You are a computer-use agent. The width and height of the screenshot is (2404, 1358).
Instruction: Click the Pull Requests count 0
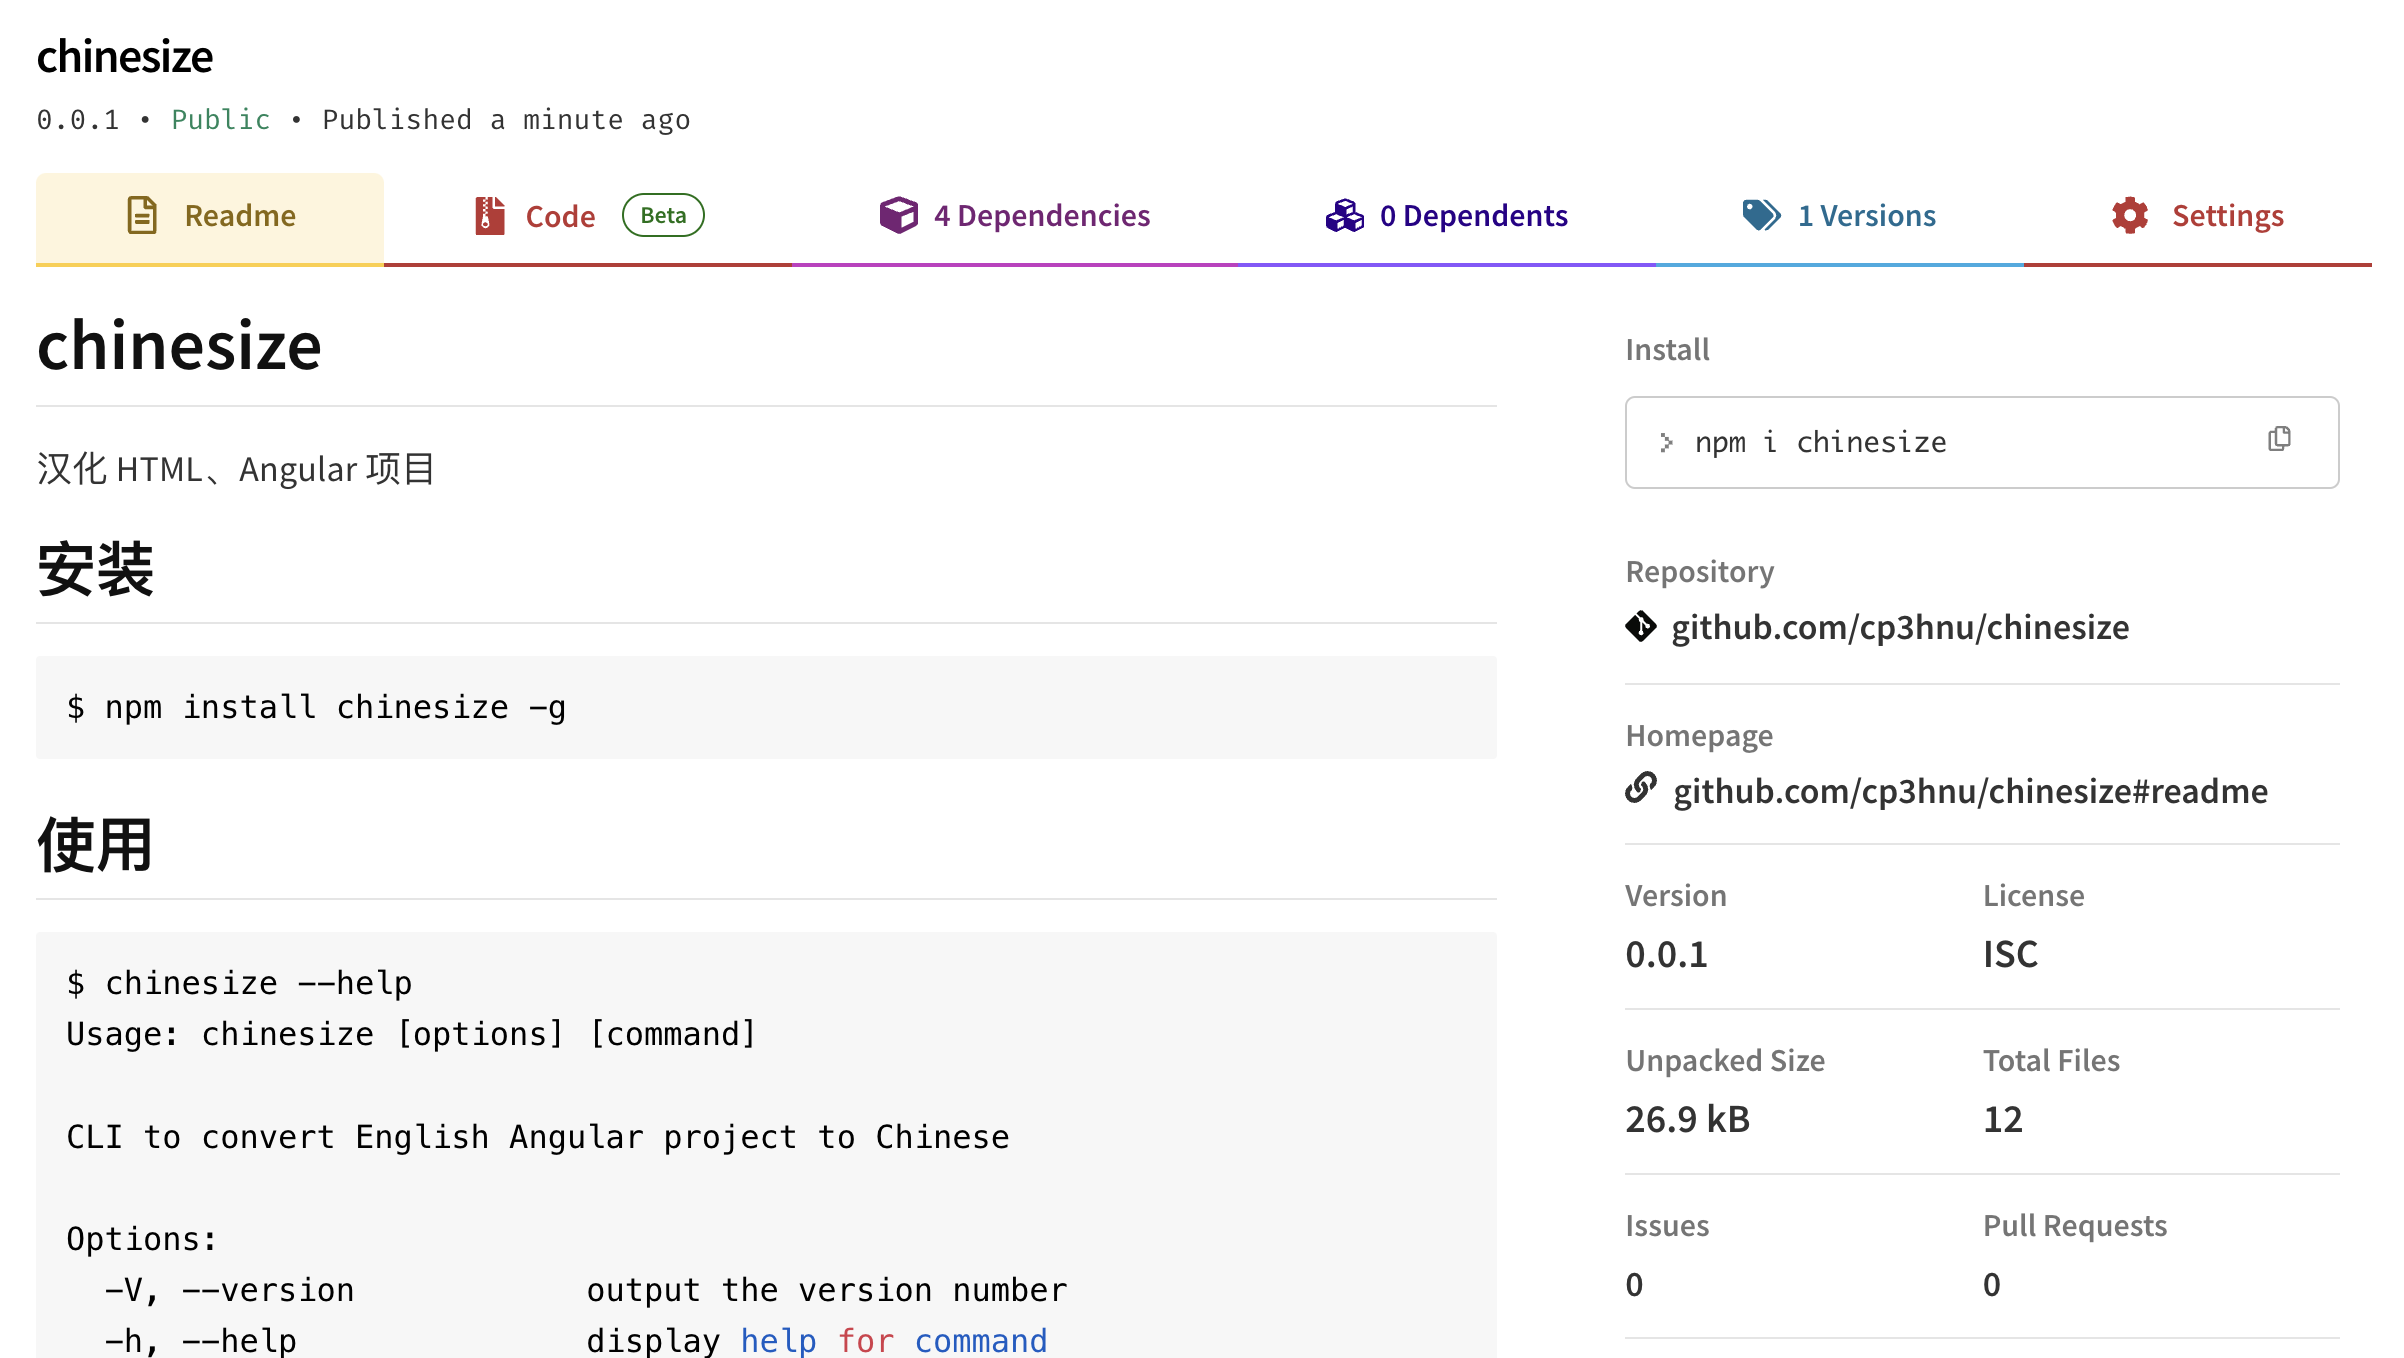(x=1992, y=1284)
